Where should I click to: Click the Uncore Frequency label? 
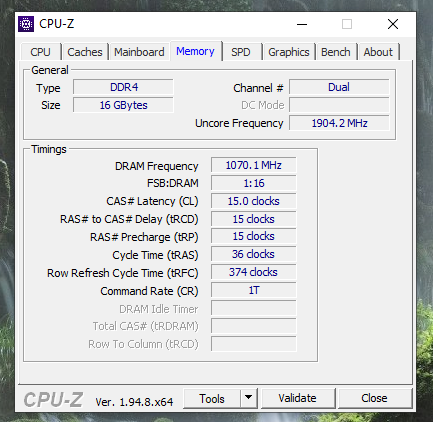click(239, 123)
